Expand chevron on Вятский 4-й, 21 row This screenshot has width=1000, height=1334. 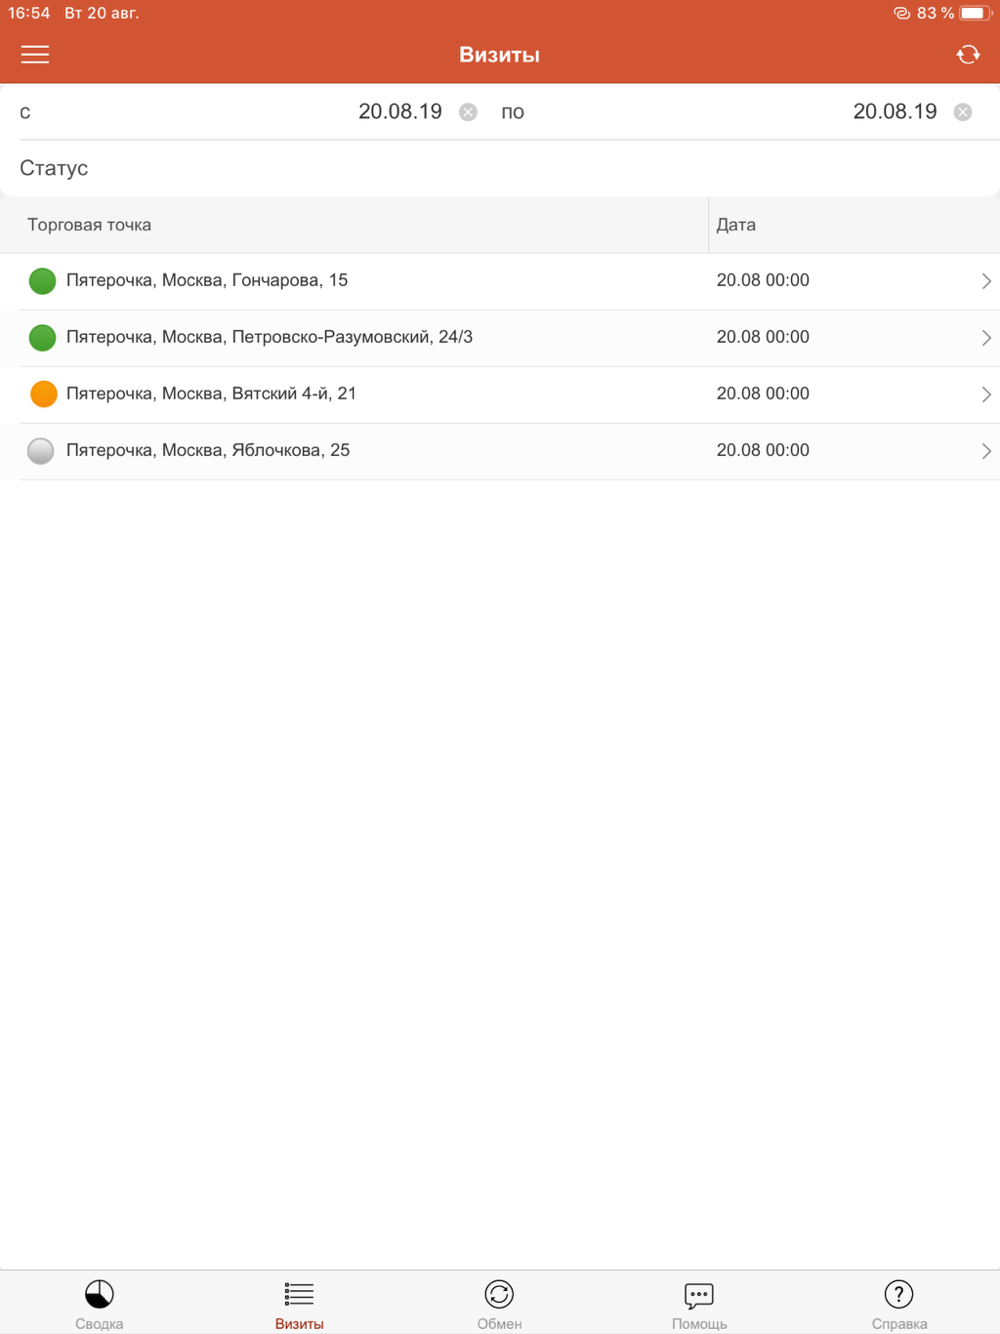pos(986,394)
